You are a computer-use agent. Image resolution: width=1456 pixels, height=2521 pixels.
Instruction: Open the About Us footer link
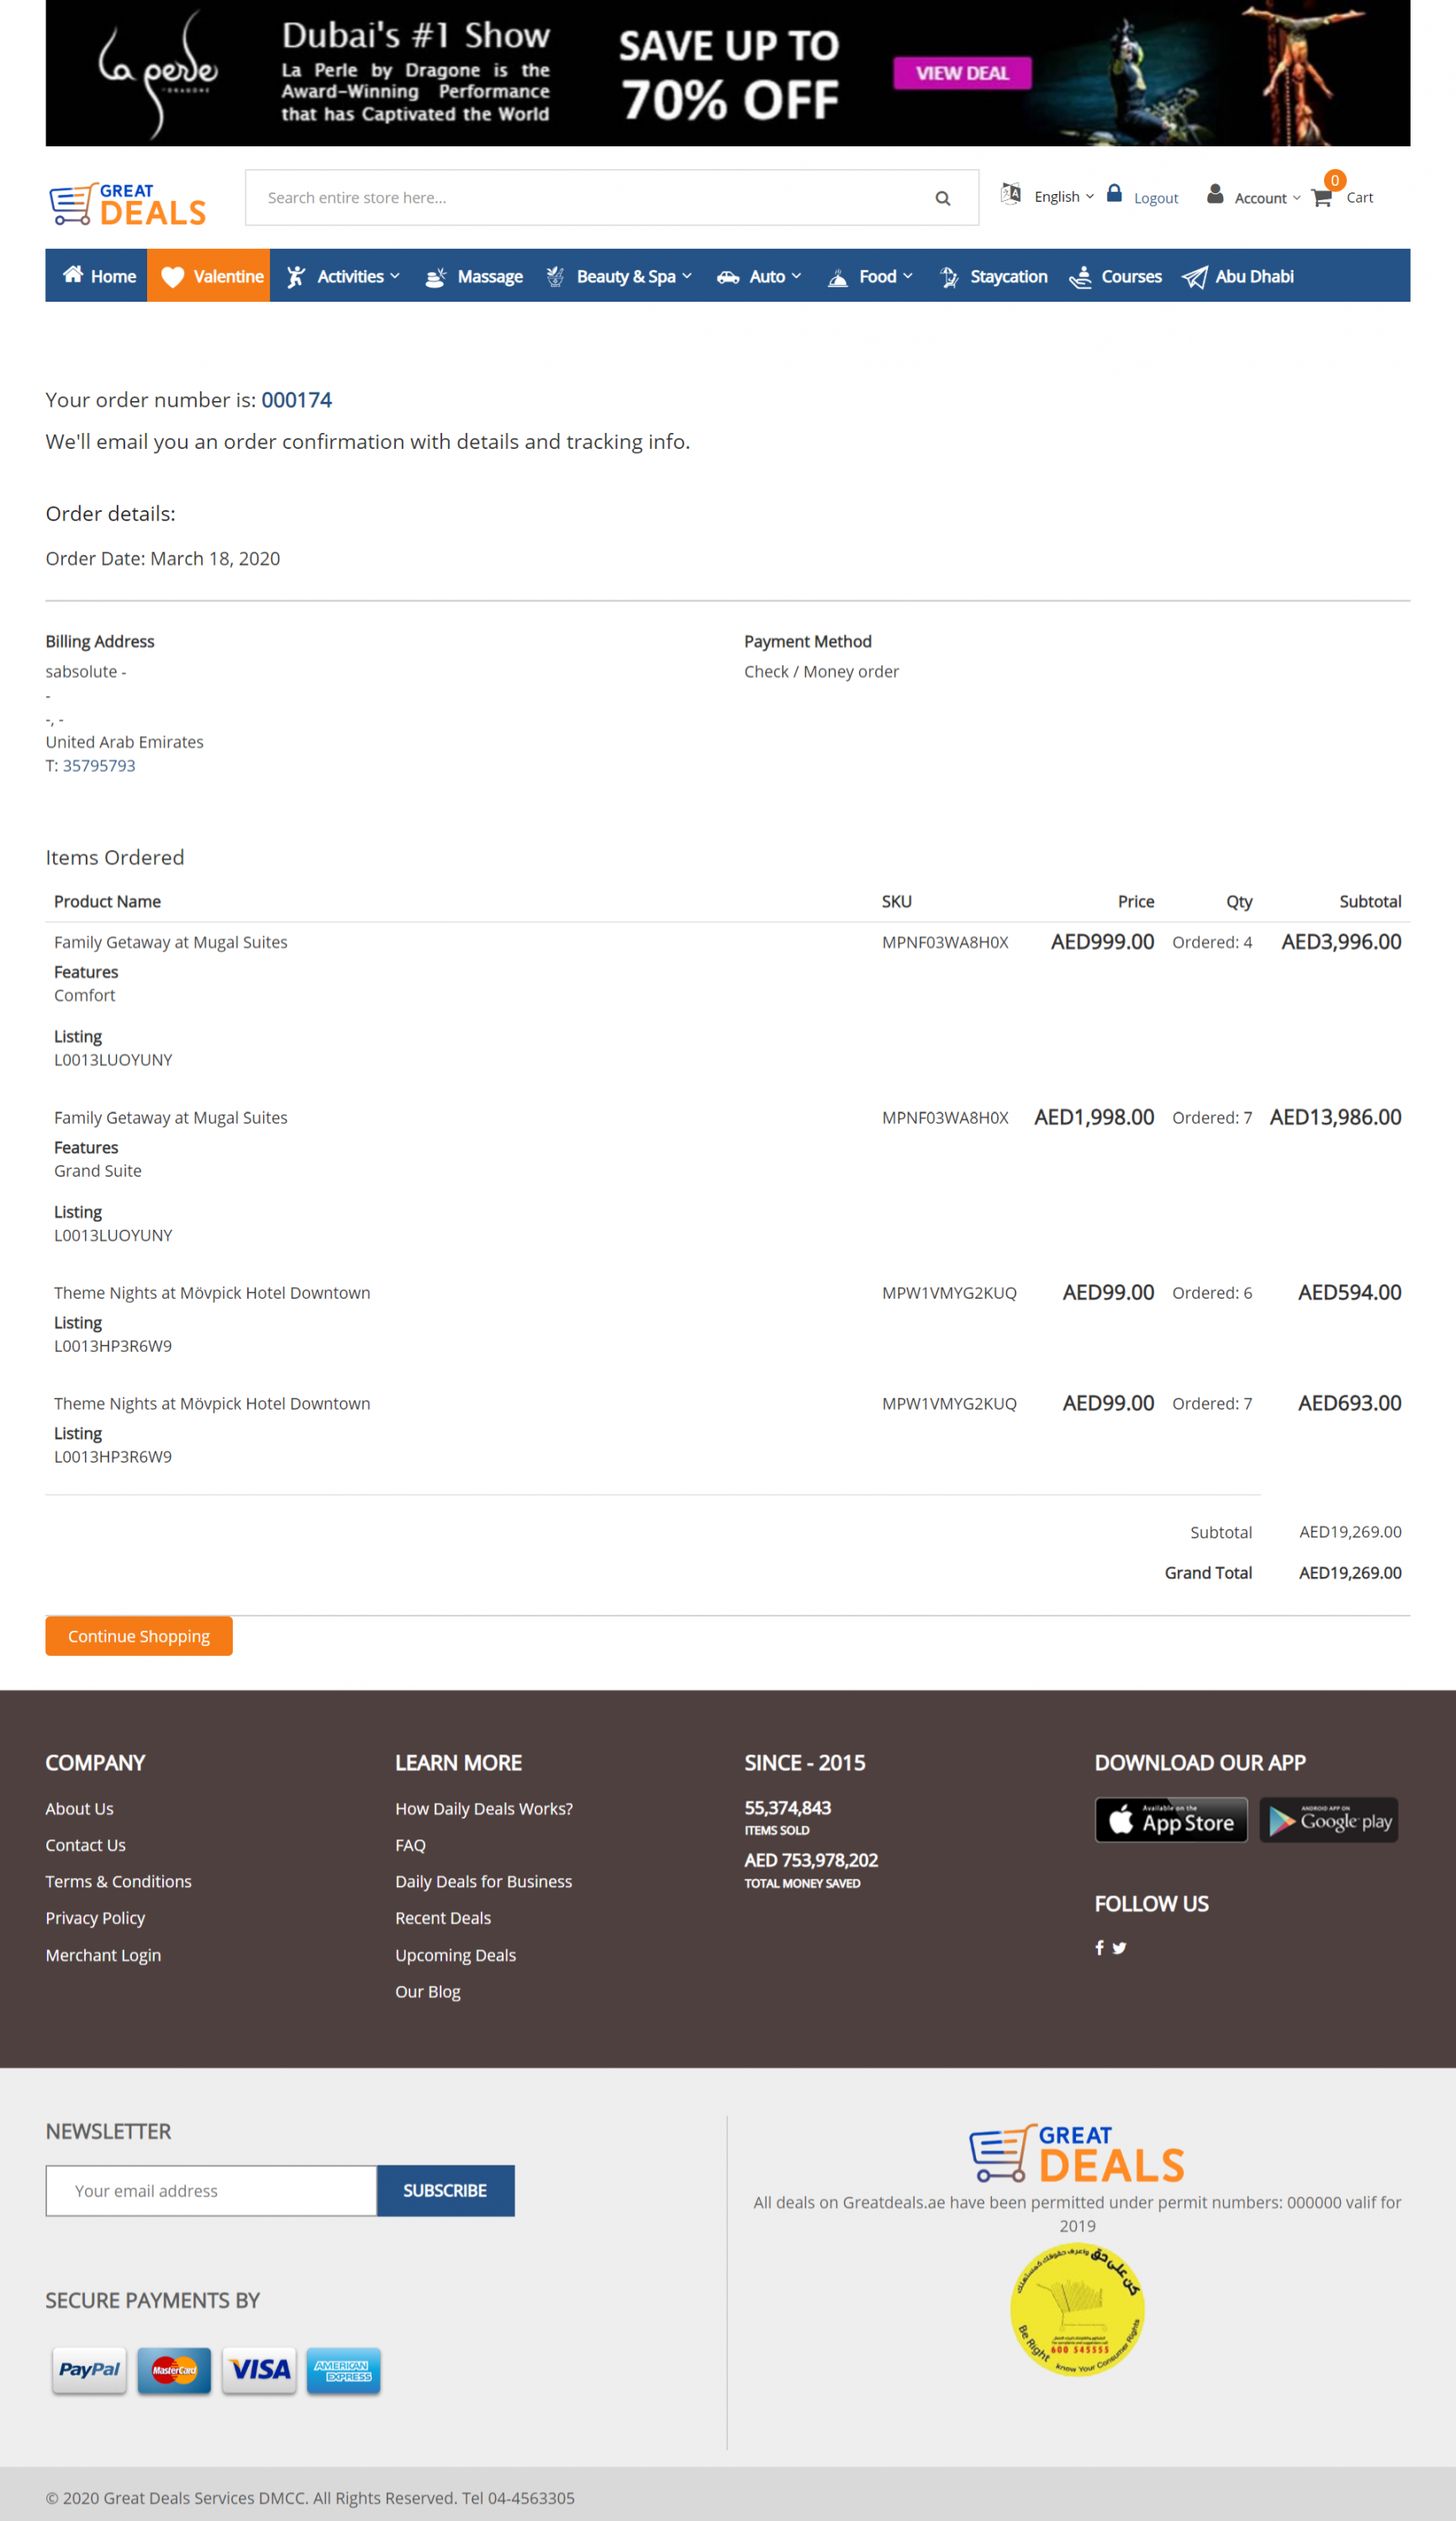[x=79, y=1809]
